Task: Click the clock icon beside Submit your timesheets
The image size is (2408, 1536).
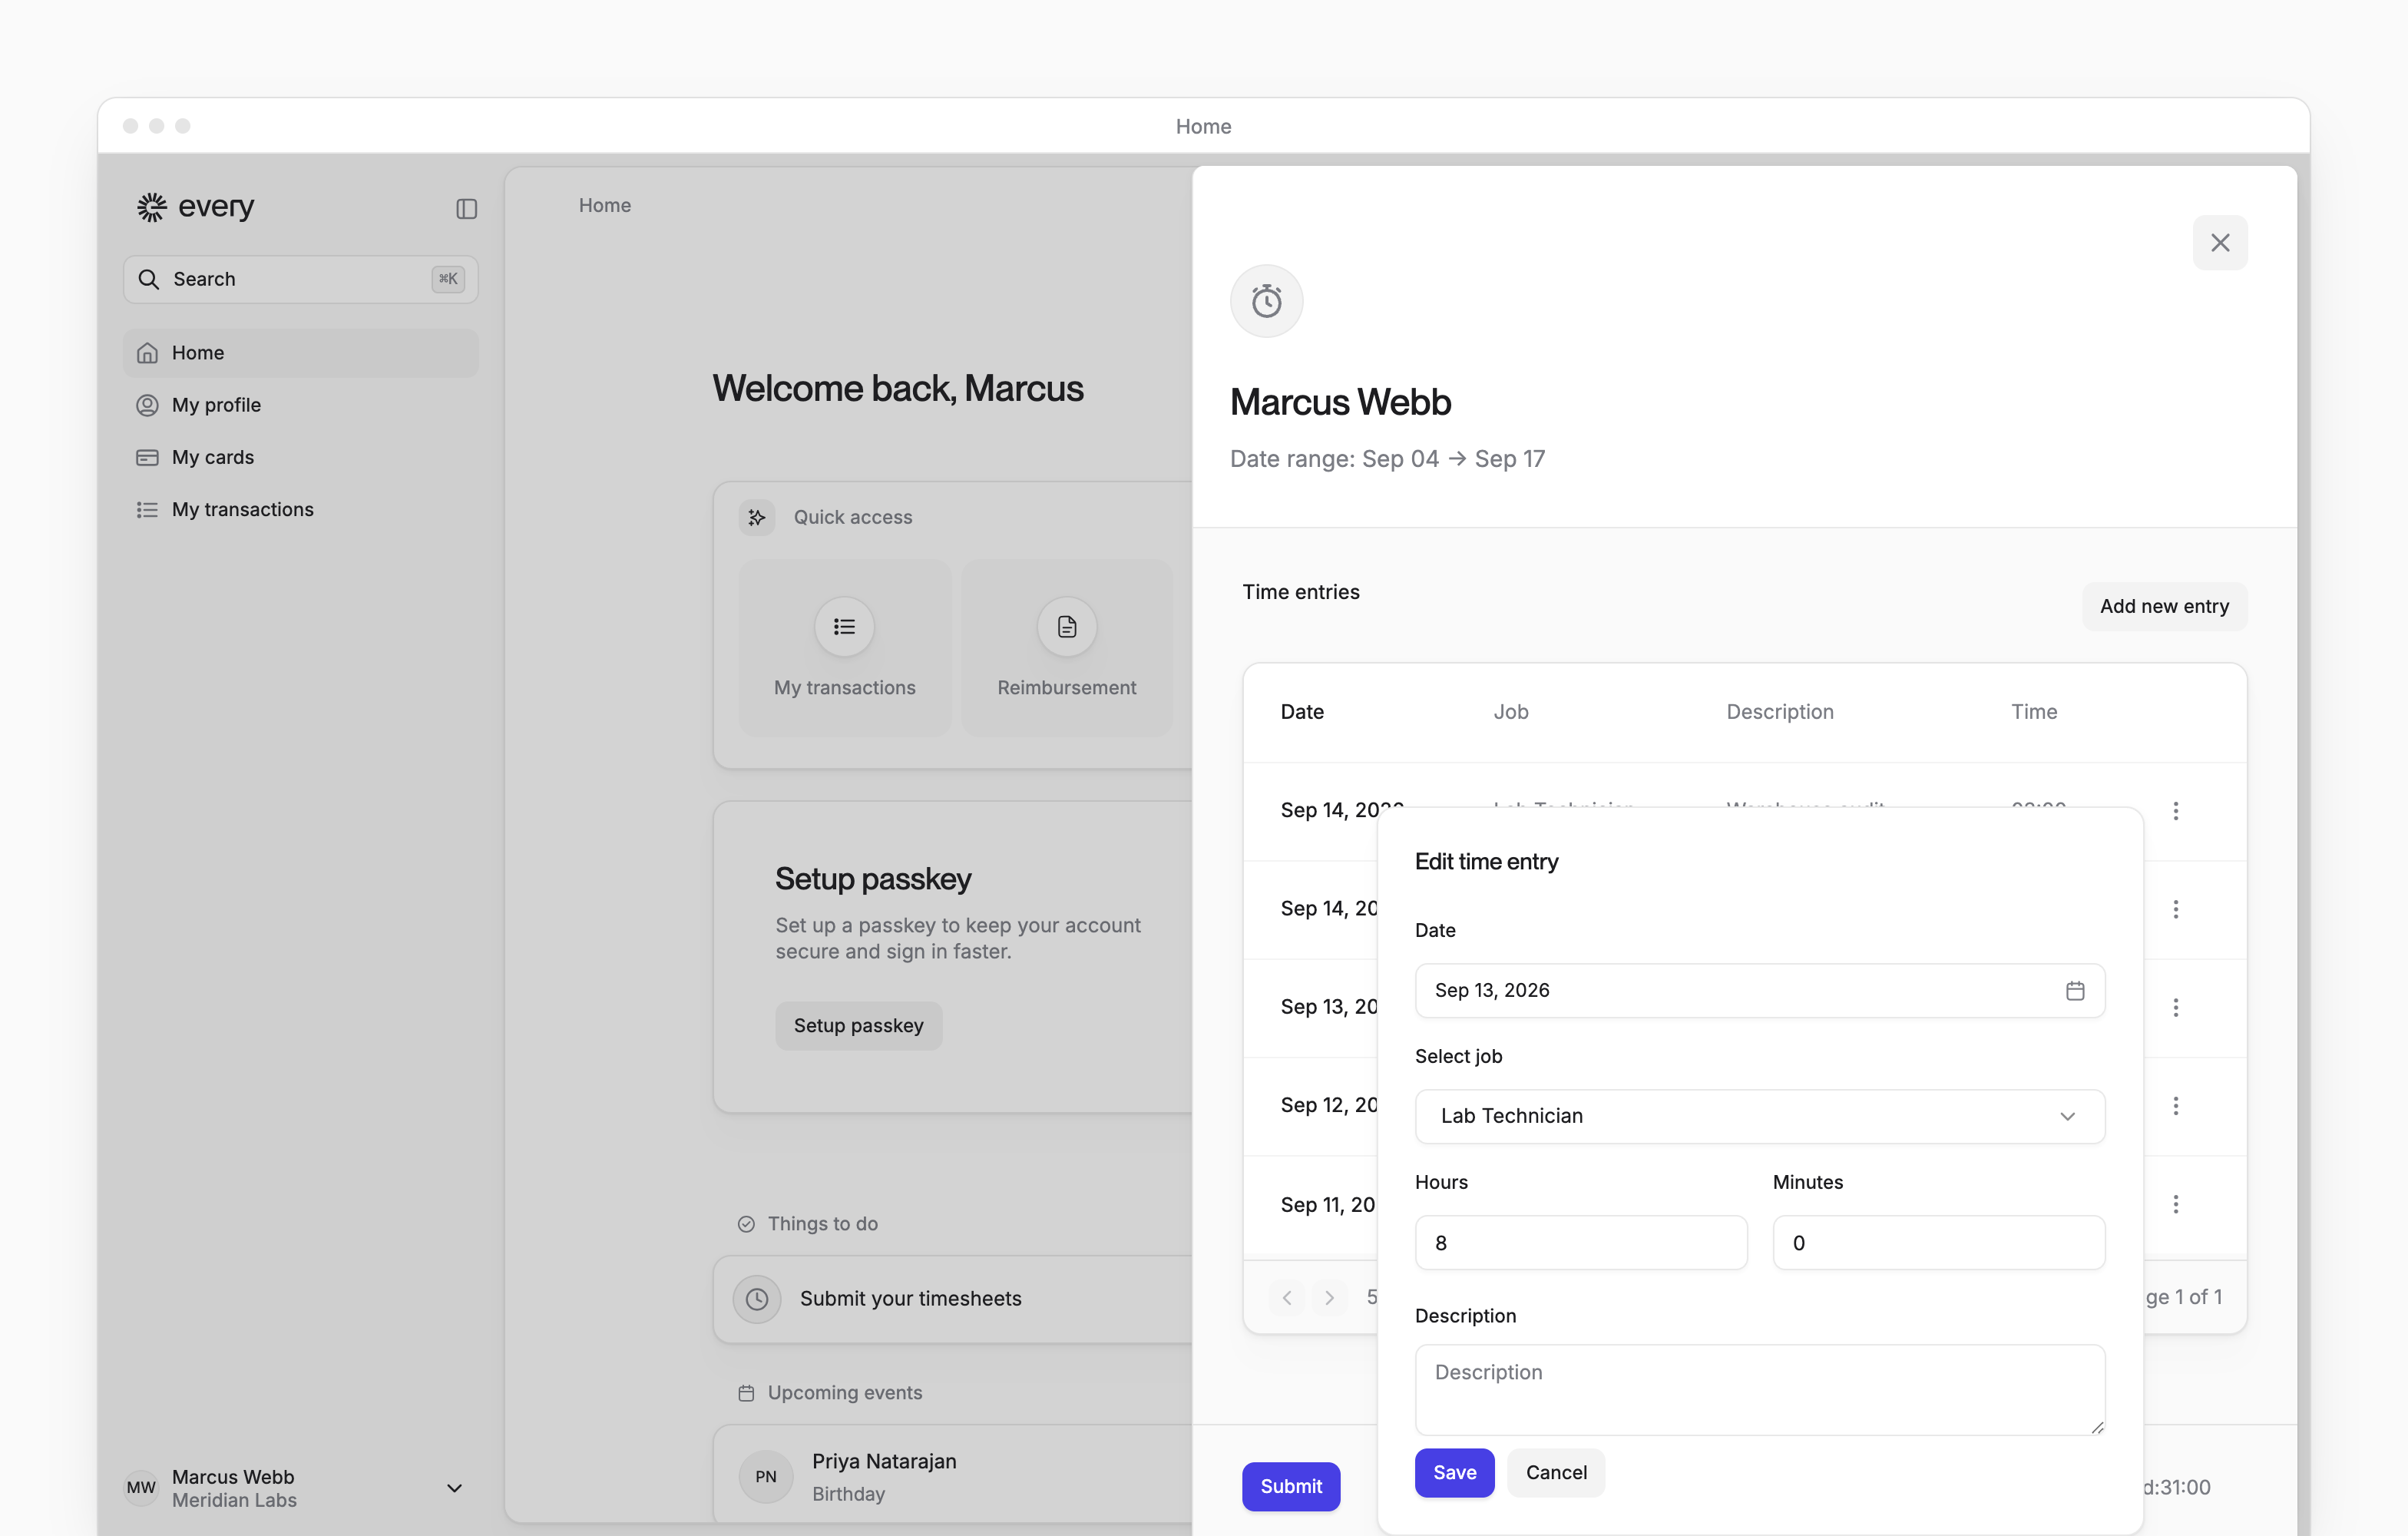Action: (x=757, y=1298)
